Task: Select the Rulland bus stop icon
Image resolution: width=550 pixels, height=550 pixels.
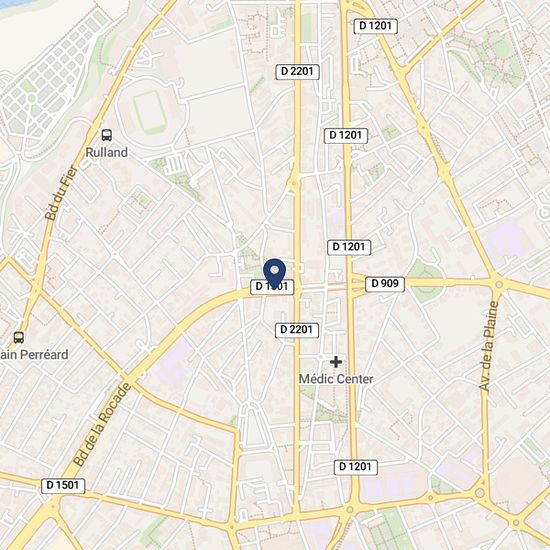Action: [107, 135]
